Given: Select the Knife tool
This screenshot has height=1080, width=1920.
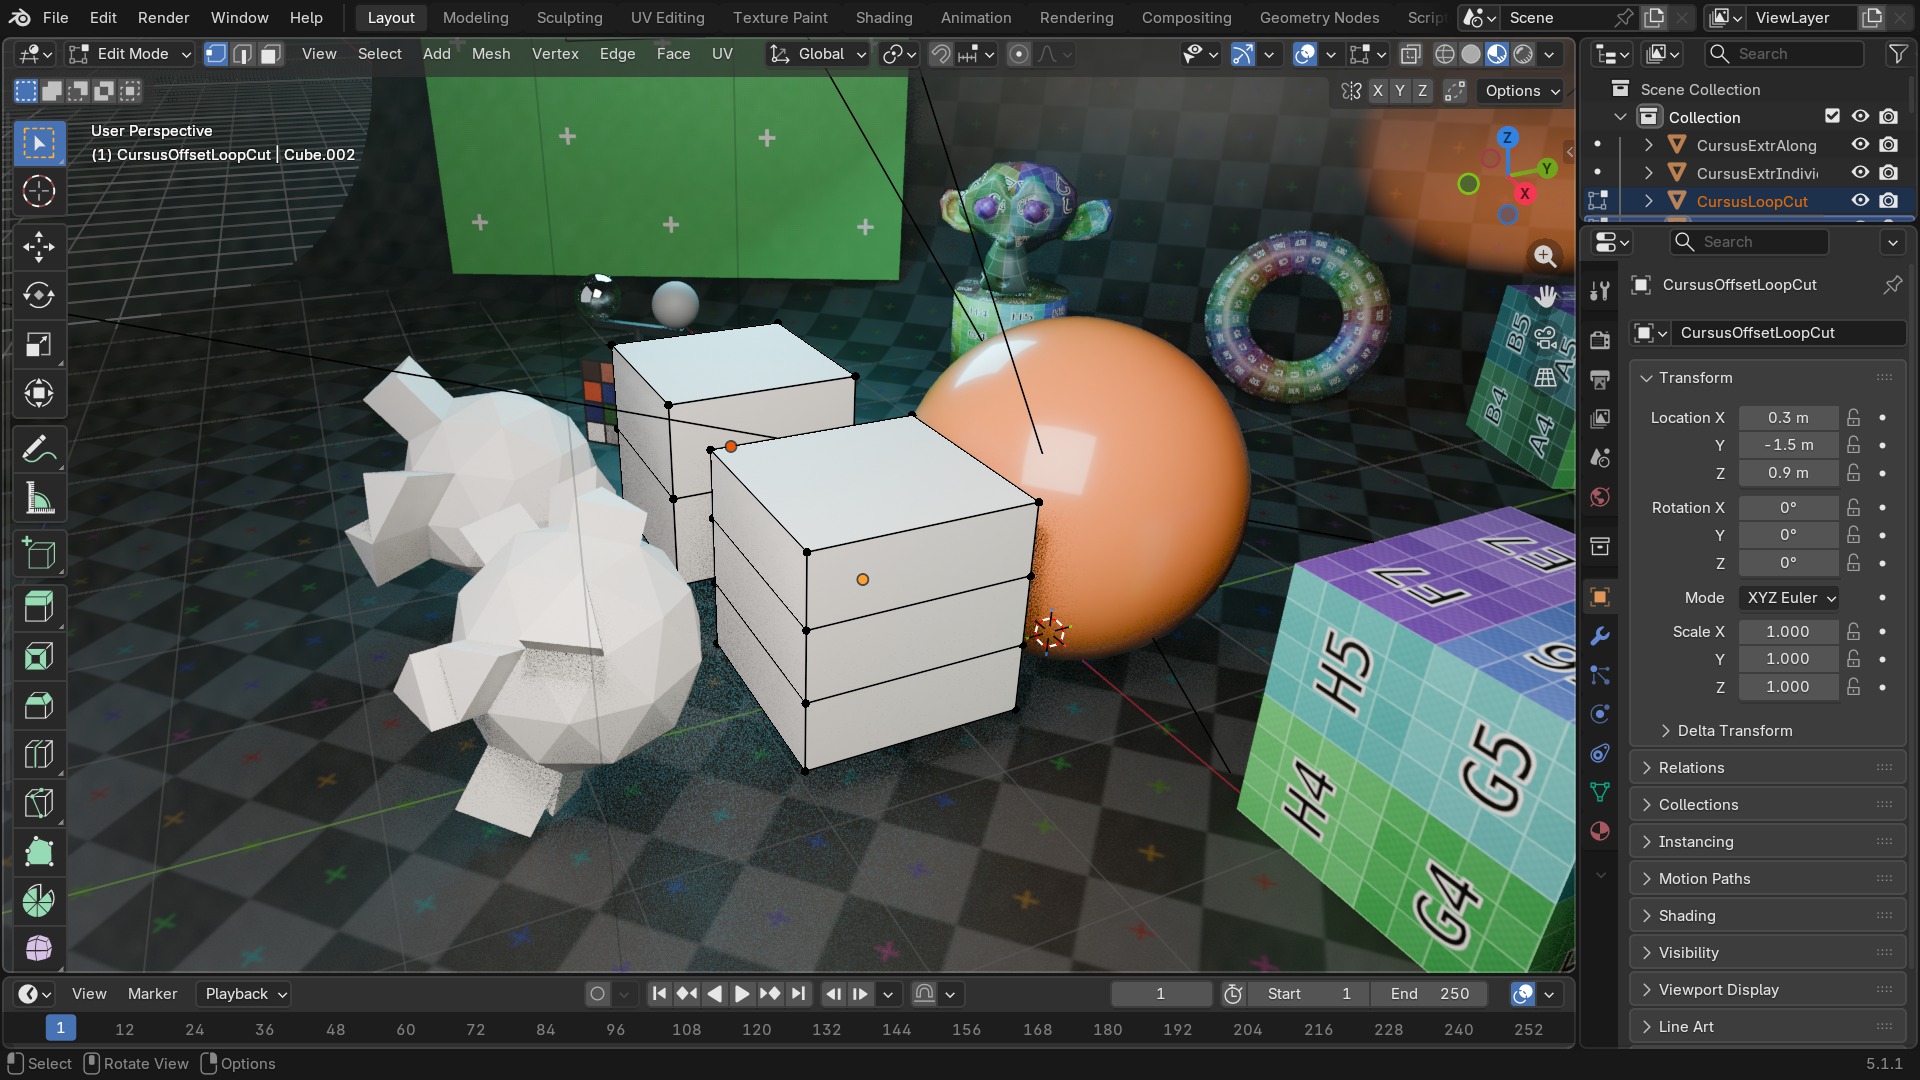Looking at the screenshot, I should tap(39, 803).
